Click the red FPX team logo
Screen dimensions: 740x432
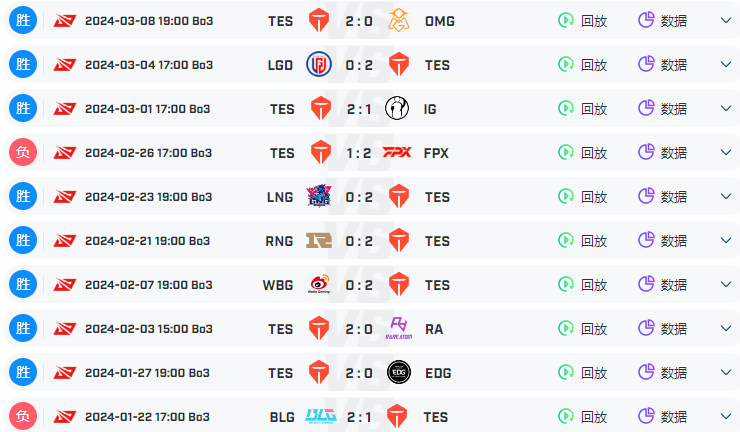(397, 152)
